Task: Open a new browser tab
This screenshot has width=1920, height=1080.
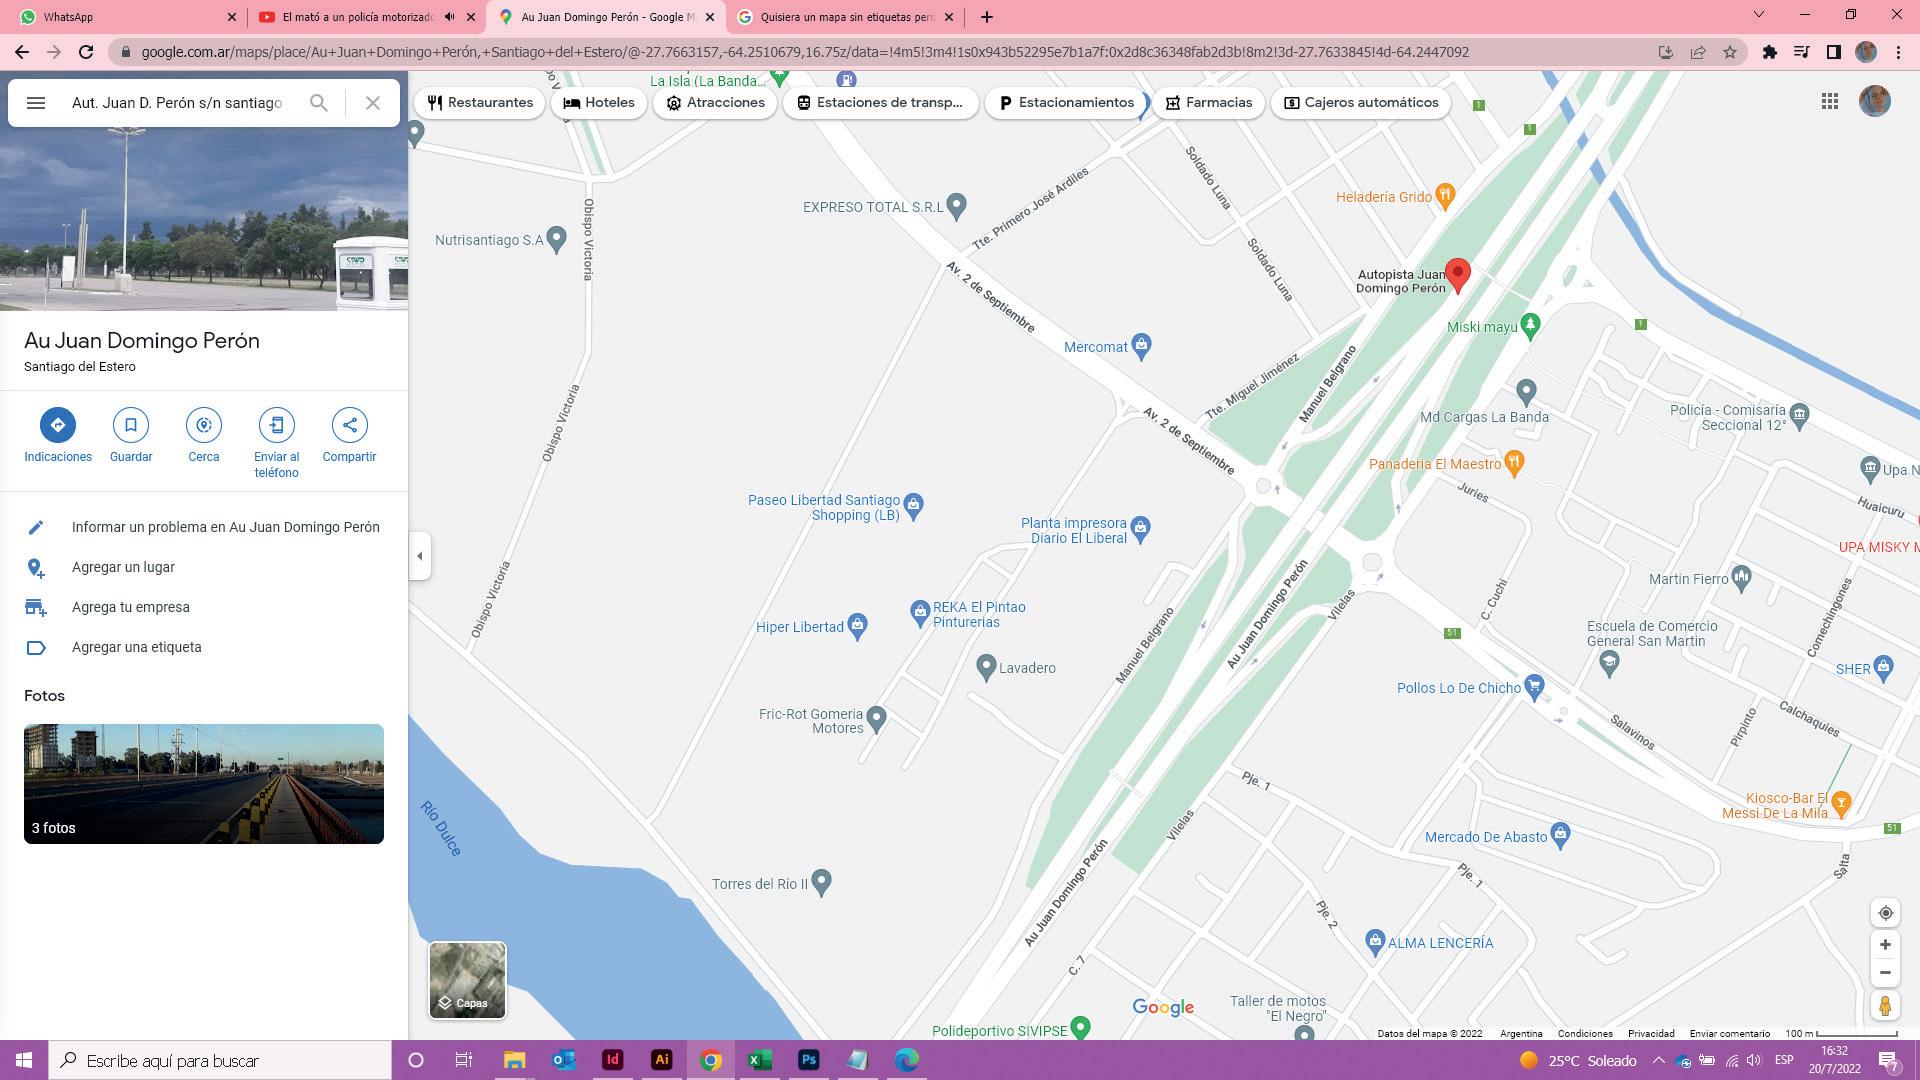Action: 987,17
